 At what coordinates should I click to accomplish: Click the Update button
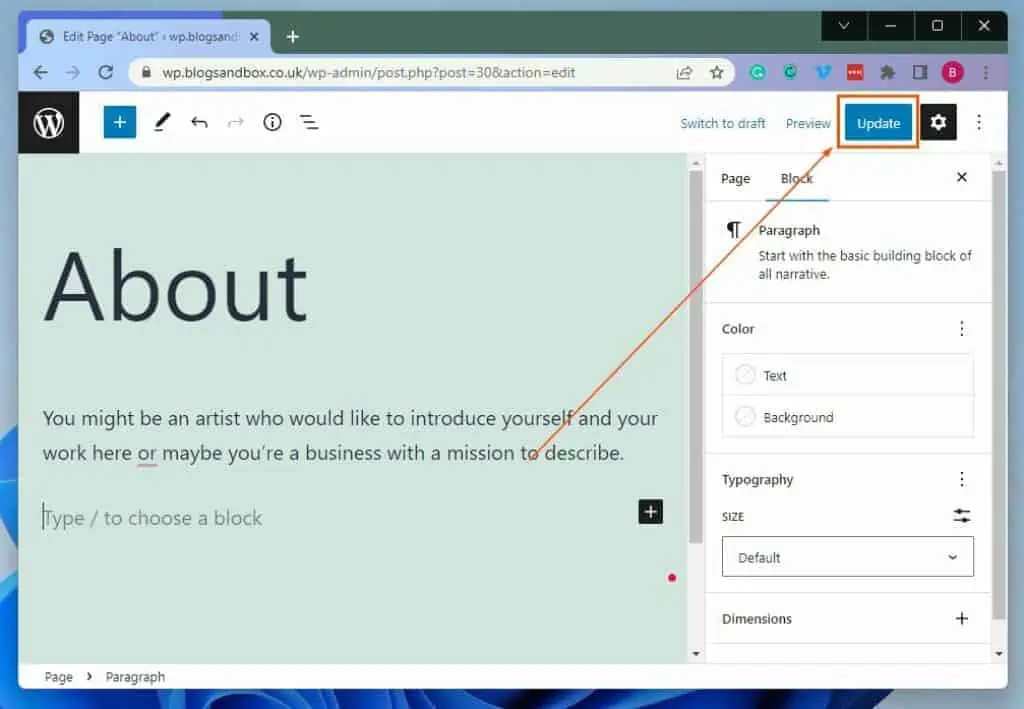click(x=877, y=122)
